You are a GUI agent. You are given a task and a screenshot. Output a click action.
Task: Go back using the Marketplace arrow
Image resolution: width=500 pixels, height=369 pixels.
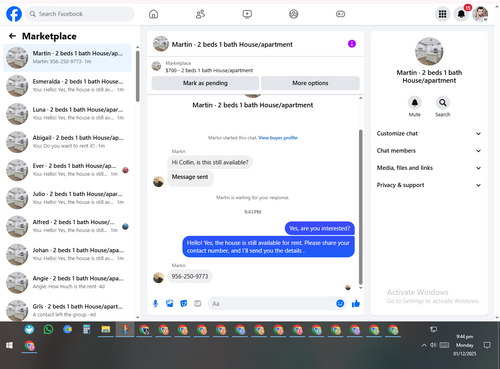[x=12, y=36]
